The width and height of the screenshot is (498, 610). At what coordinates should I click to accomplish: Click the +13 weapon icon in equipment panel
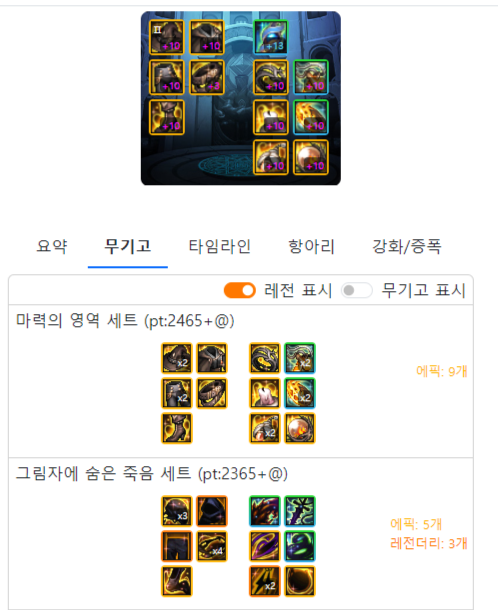[x=271, y=37]
